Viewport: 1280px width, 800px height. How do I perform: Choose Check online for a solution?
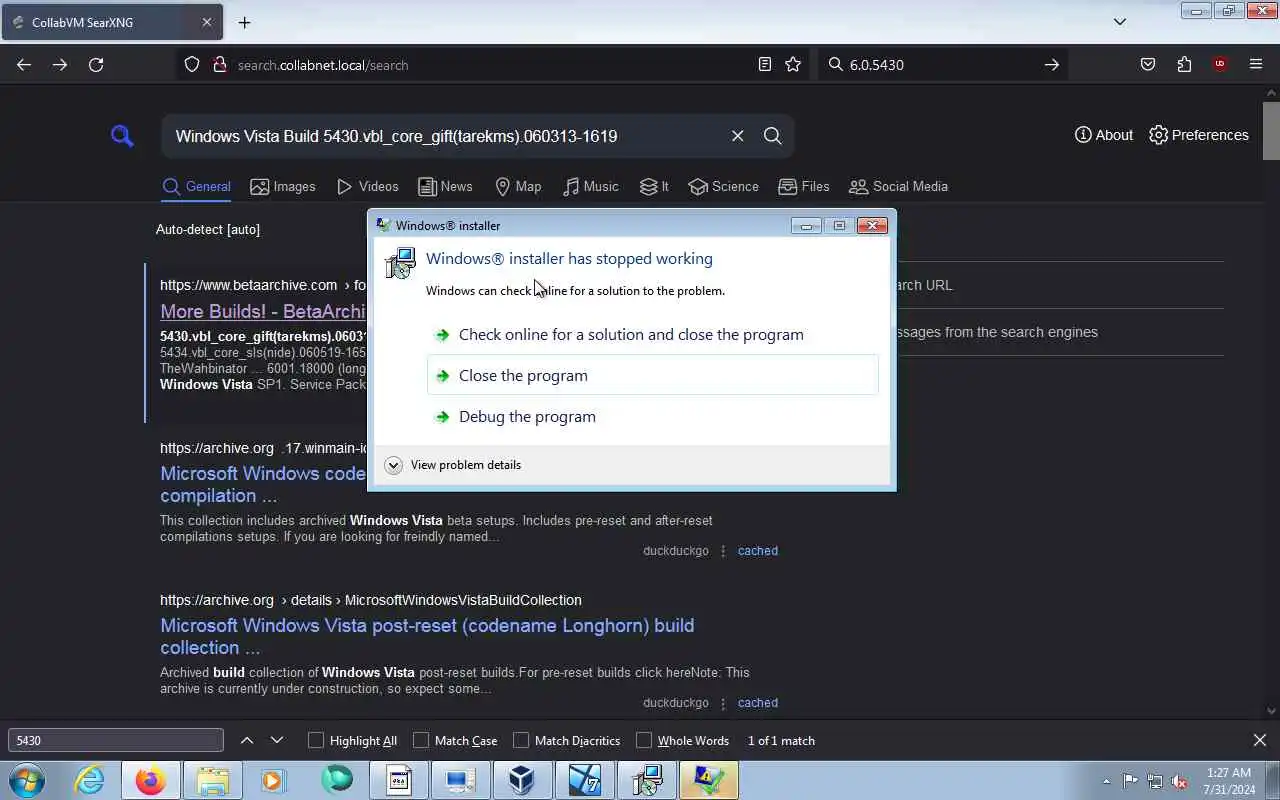pyautogui.click(x=653, y=334)
